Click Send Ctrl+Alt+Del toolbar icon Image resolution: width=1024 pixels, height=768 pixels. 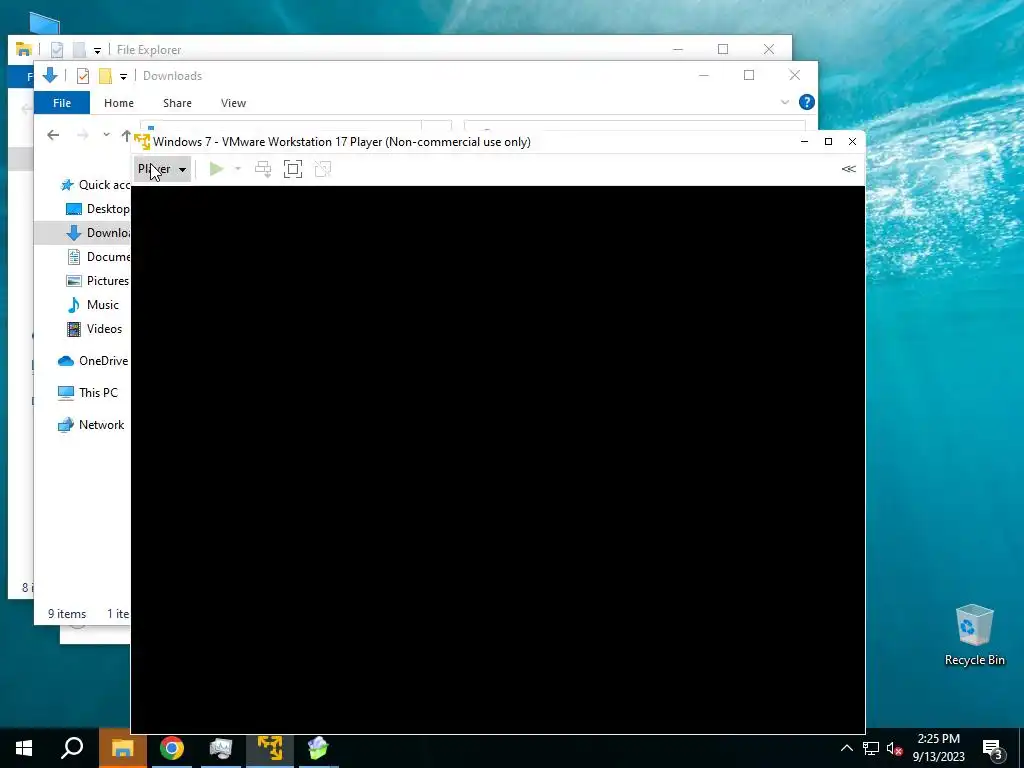pos(263,169)
